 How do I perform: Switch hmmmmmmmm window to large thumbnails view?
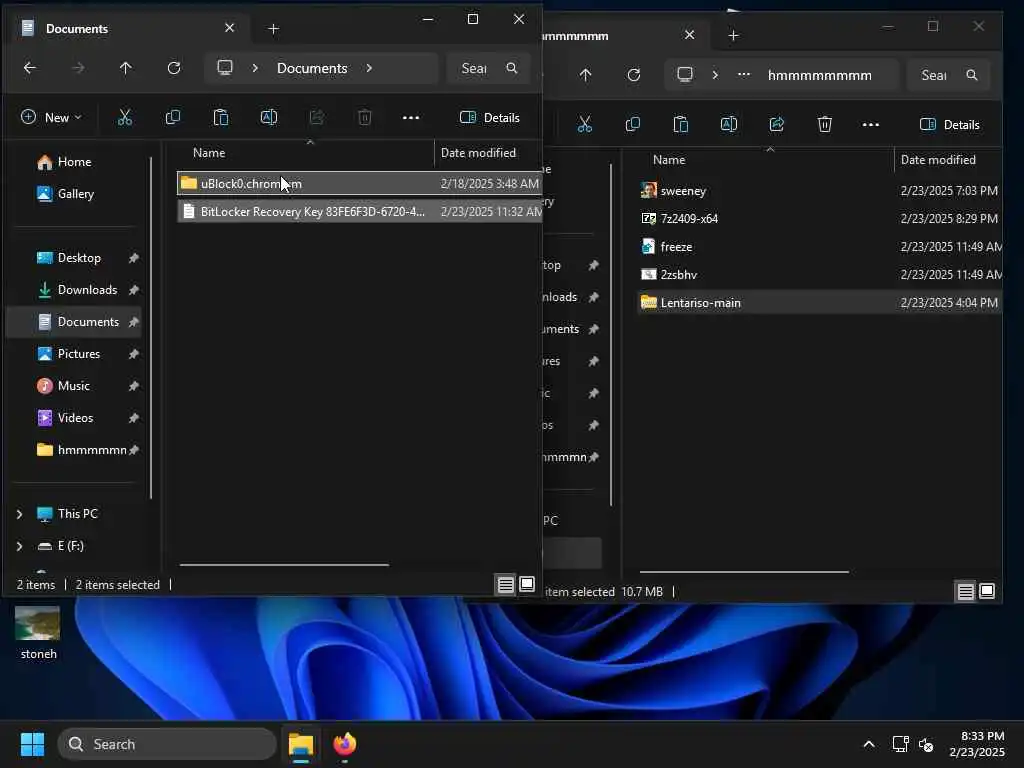(x=987, y=592)
